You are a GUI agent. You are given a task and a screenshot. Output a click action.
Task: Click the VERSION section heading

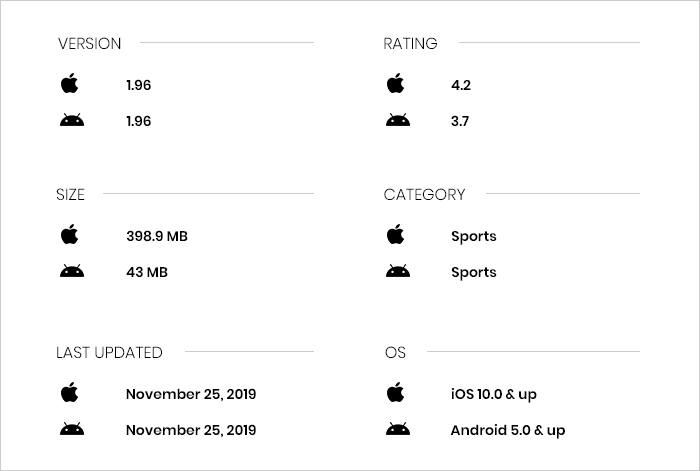click(x=89, y=43)
